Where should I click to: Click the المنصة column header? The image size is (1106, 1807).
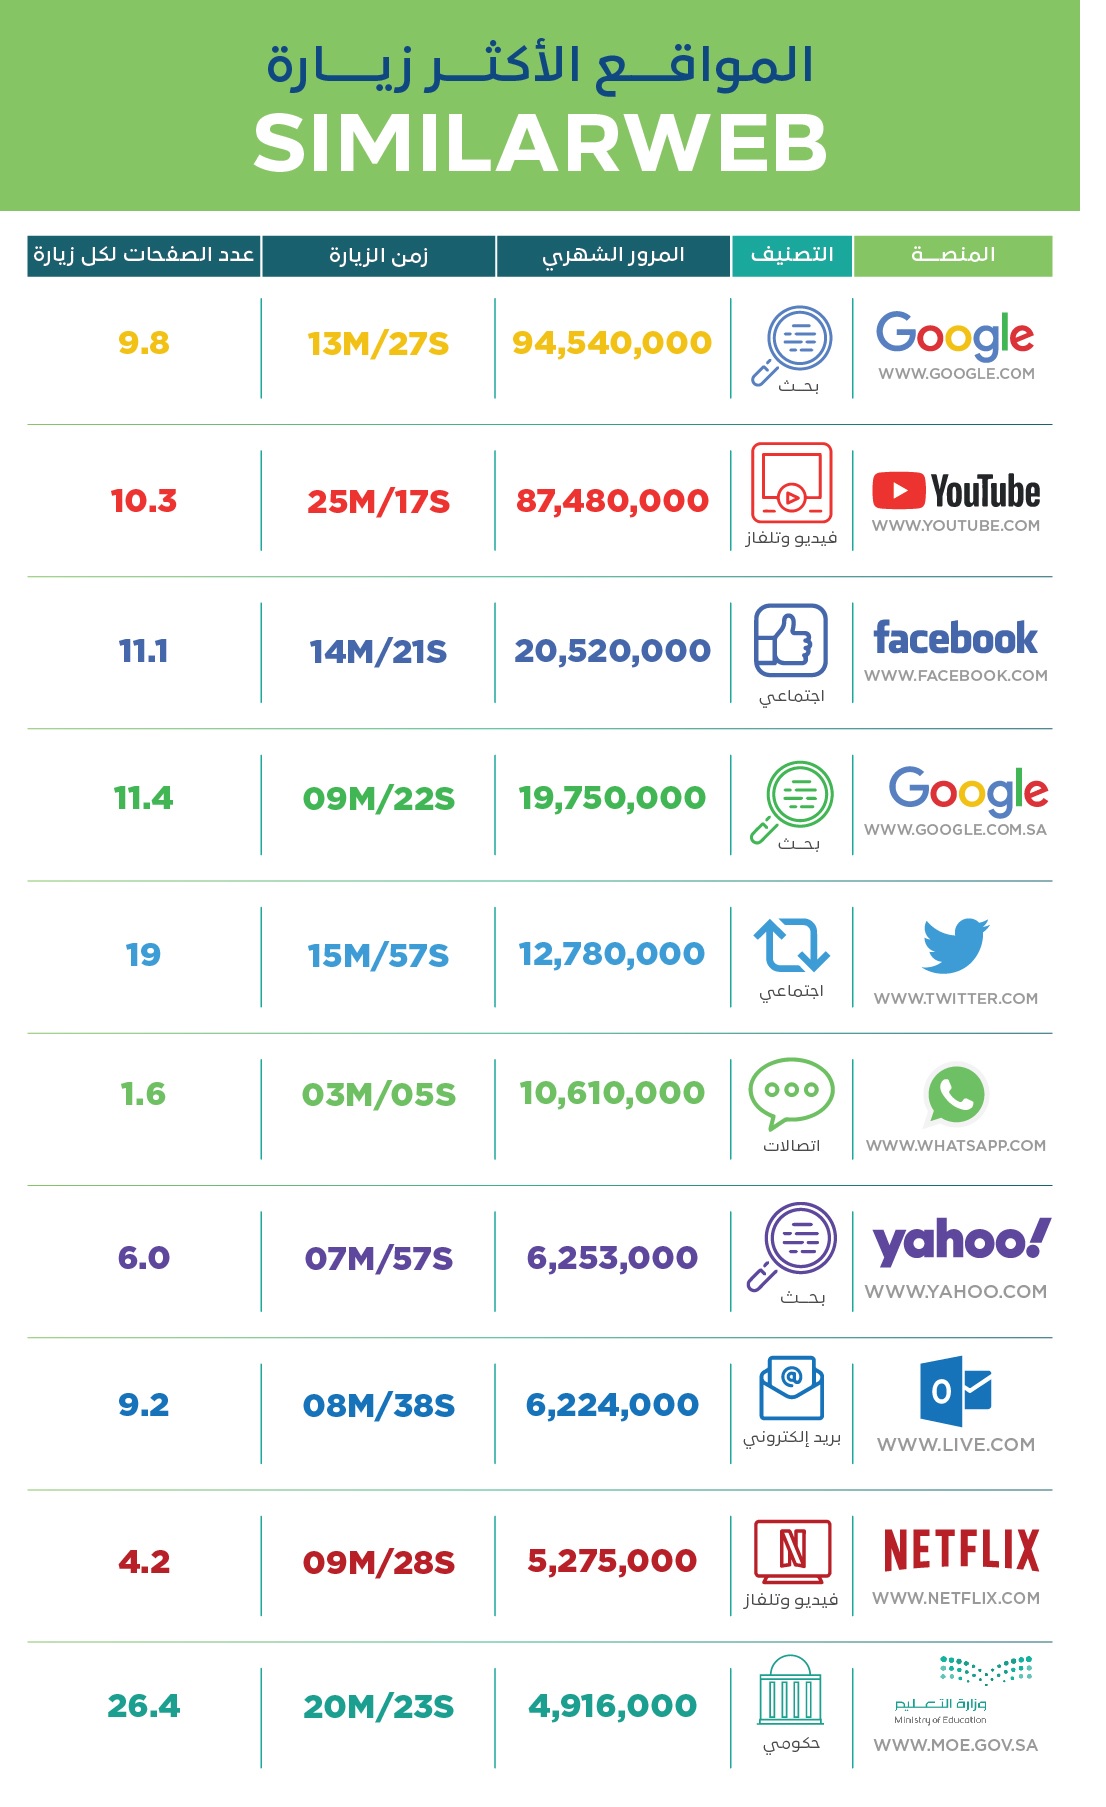(953, 255)
